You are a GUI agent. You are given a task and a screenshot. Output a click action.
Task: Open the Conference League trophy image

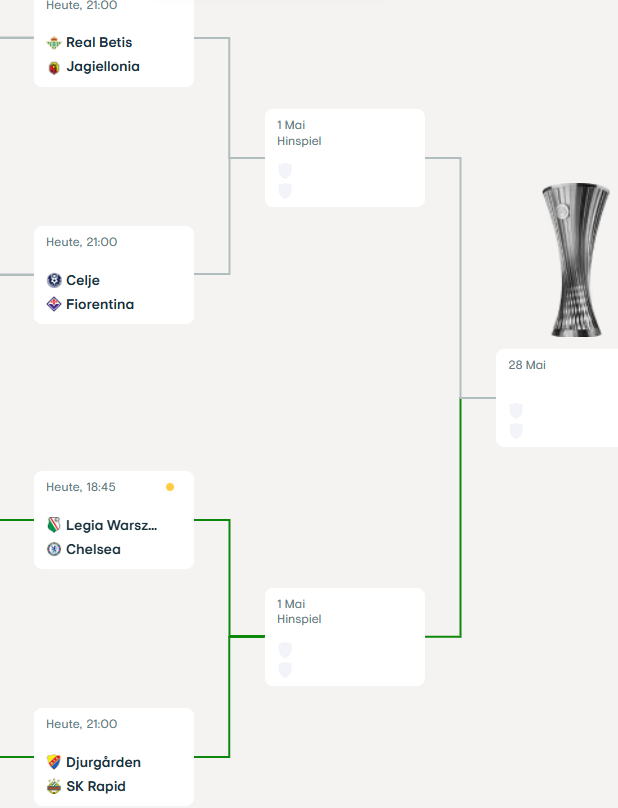point(576,260)
